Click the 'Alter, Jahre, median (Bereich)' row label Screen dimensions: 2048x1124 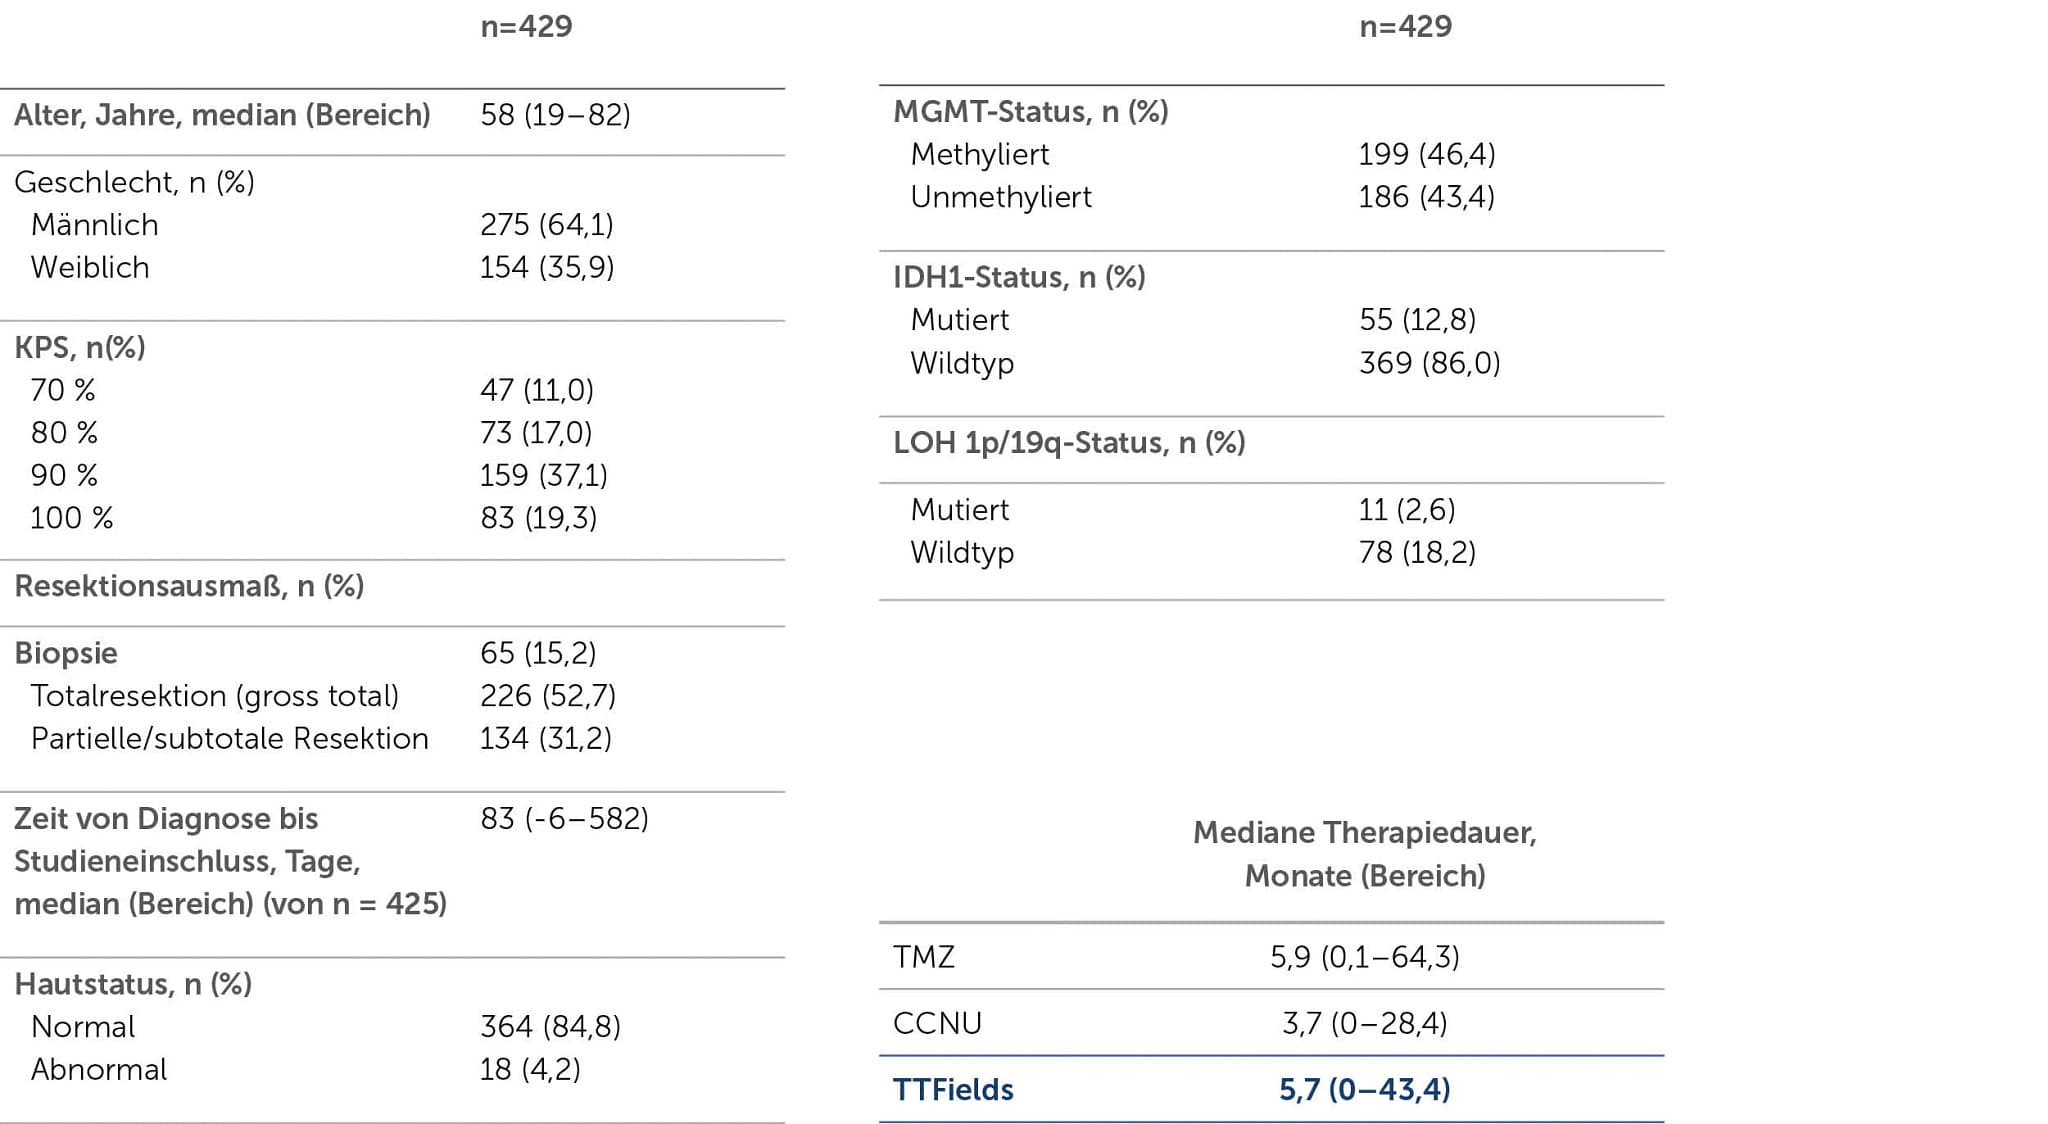tap(222, 115)
